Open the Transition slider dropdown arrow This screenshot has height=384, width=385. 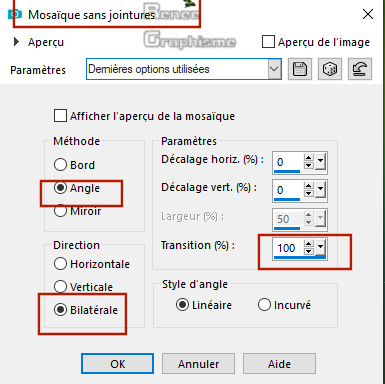tap(320, 248)
